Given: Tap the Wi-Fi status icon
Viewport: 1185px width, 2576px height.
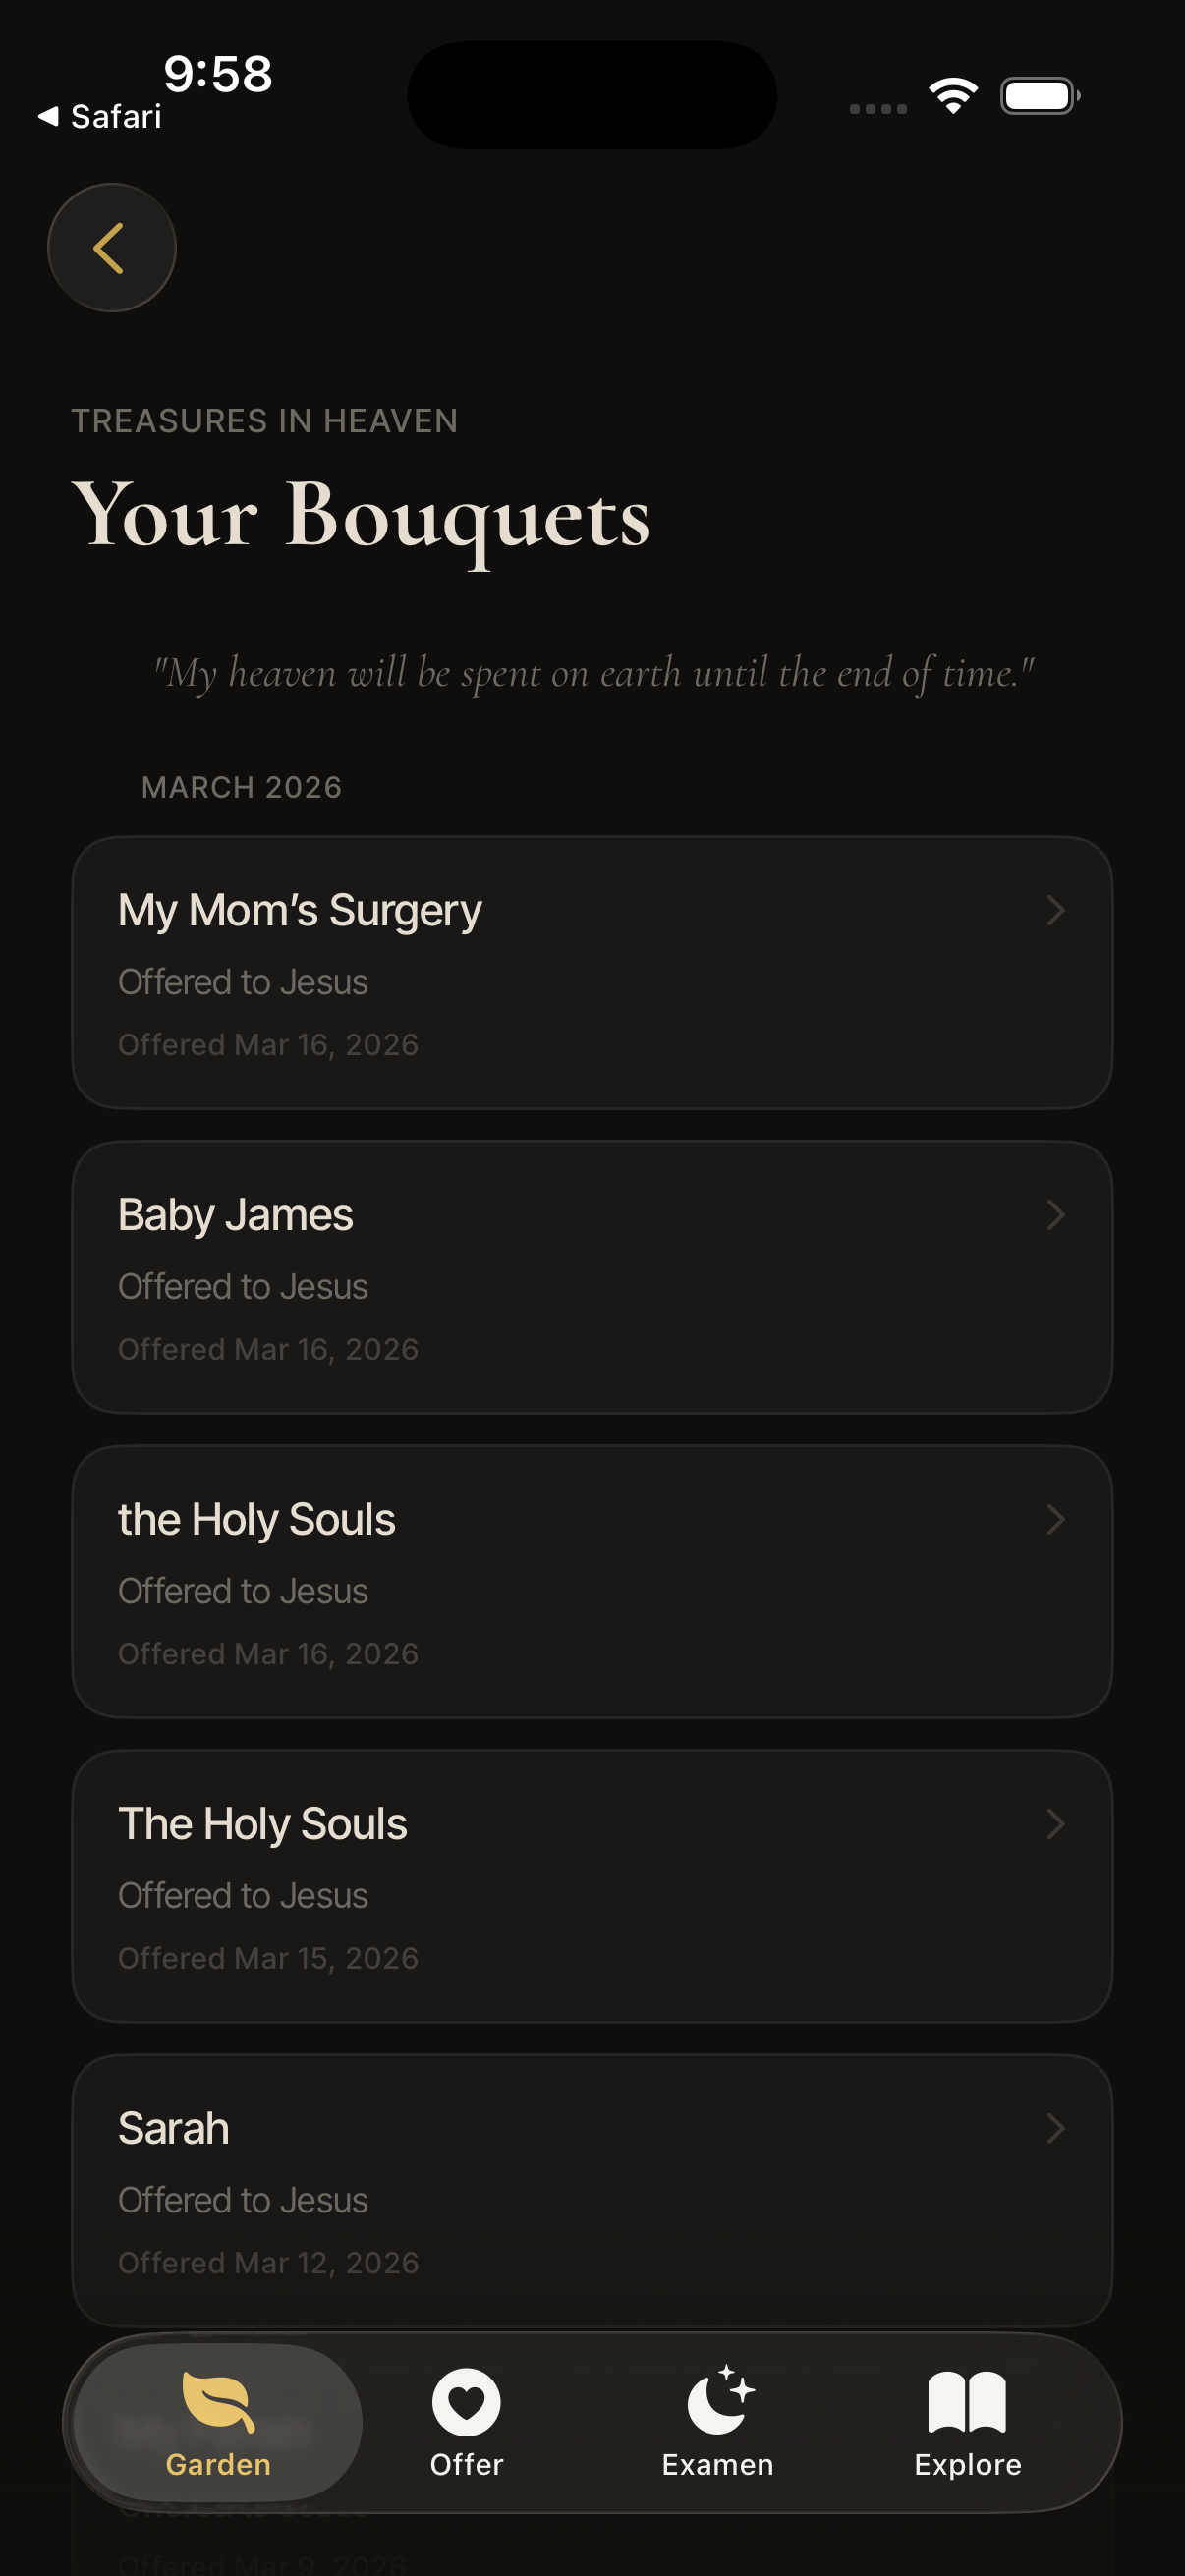Looking at the screenshot, I should coord(953,96).
